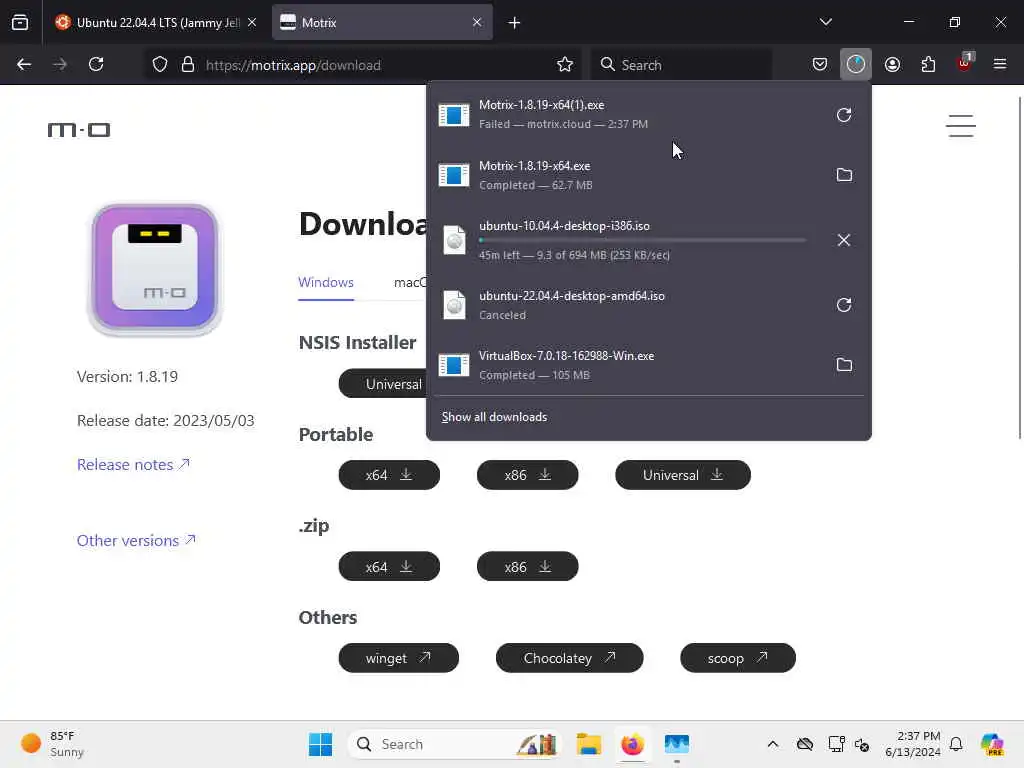Cancel the ubuntu-10.04.4-desktop-i386.iso download
Image resolution: width=1024 pixels, height=768 pixels.
click(844, 240)
